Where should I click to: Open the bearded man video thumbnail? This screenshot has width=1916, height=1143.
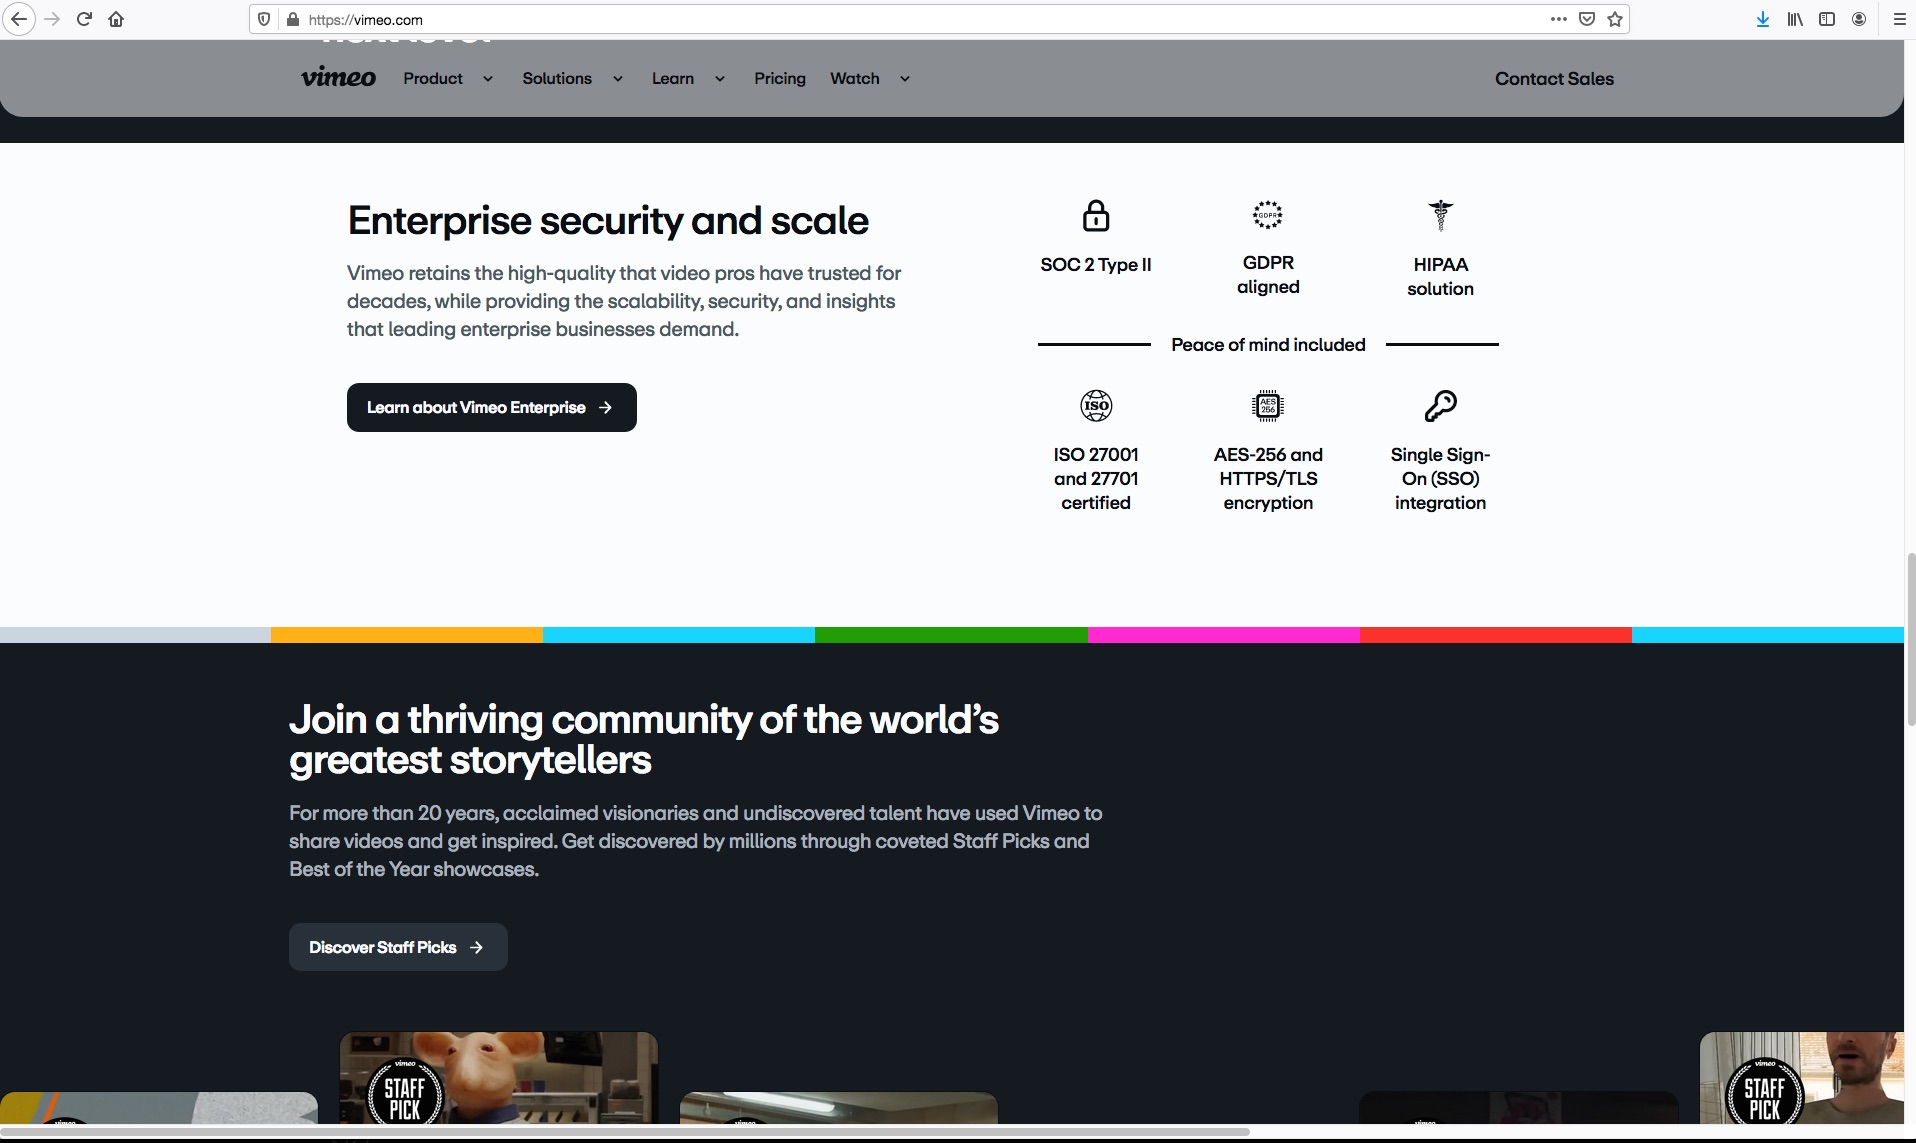(1802, 1078)
